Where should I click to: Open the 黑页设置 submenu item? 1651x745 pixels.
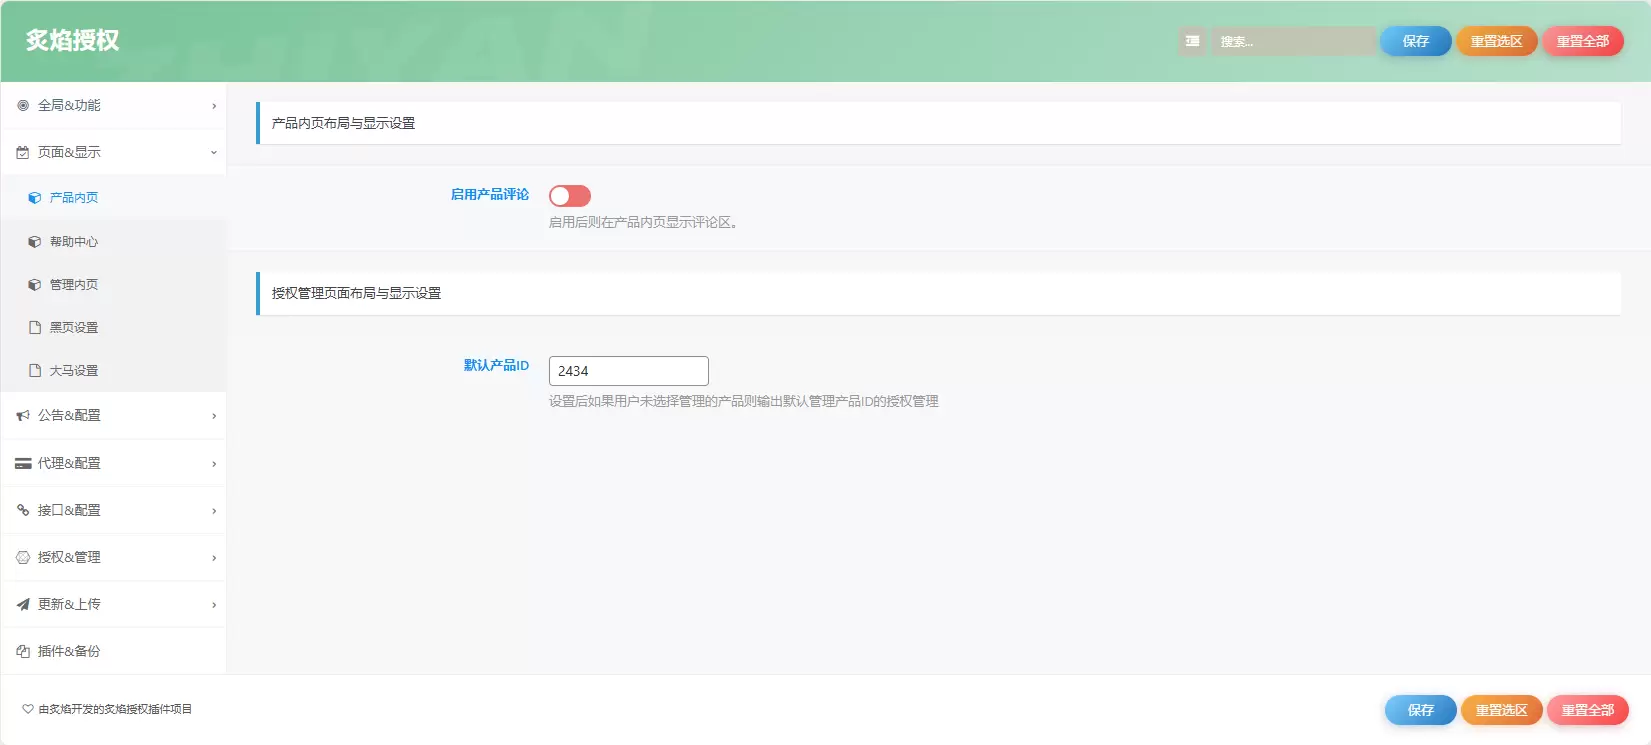point(113,328)
